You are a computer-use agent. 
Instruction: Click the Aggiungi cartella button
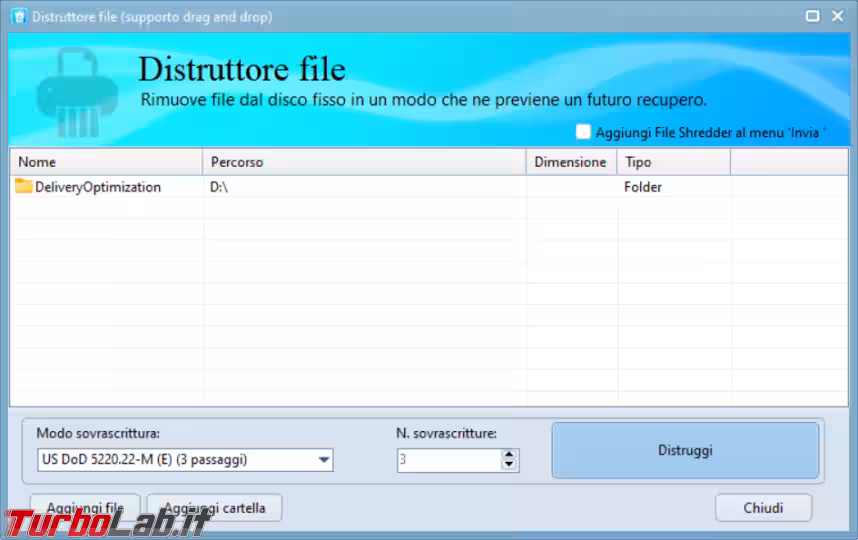214,508
